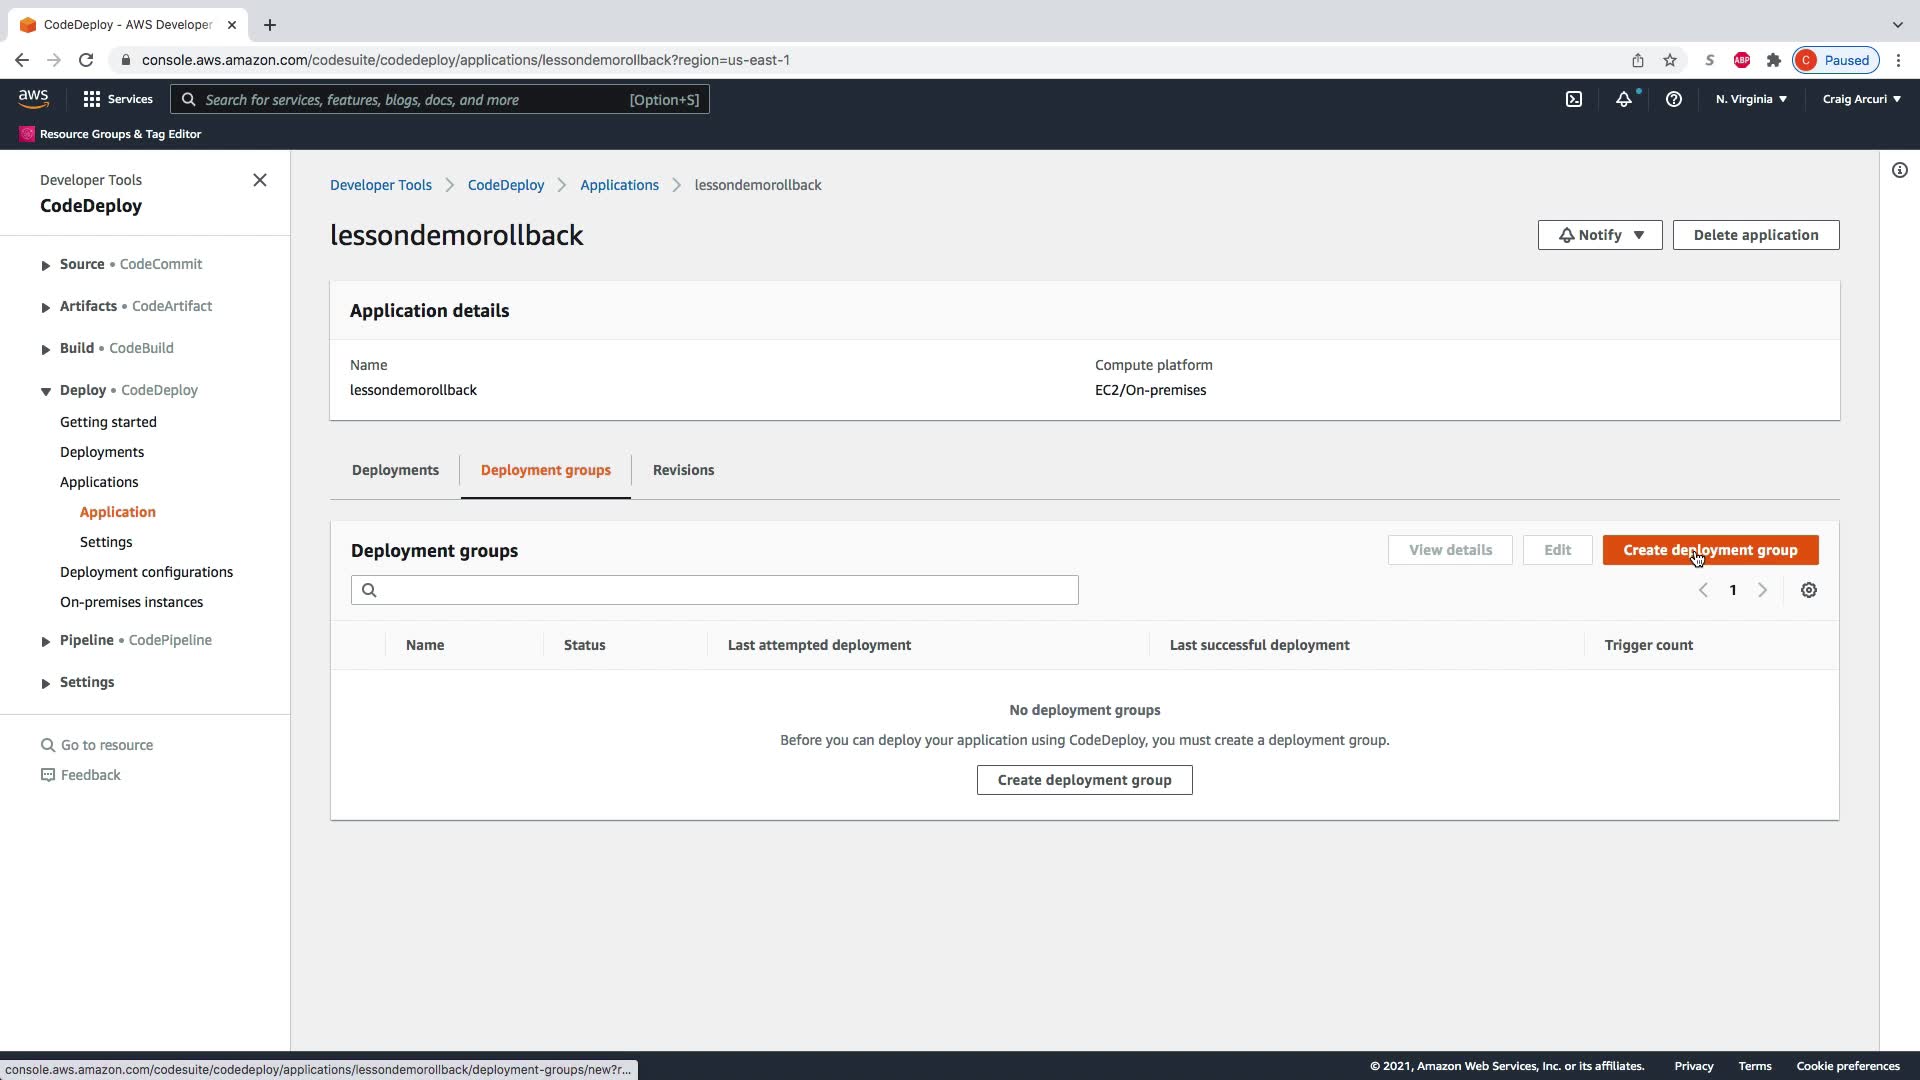This screenshot has height=1080, width=1920.
Task: Switch to the Deployments tab
Action: [x=395, y=470]
